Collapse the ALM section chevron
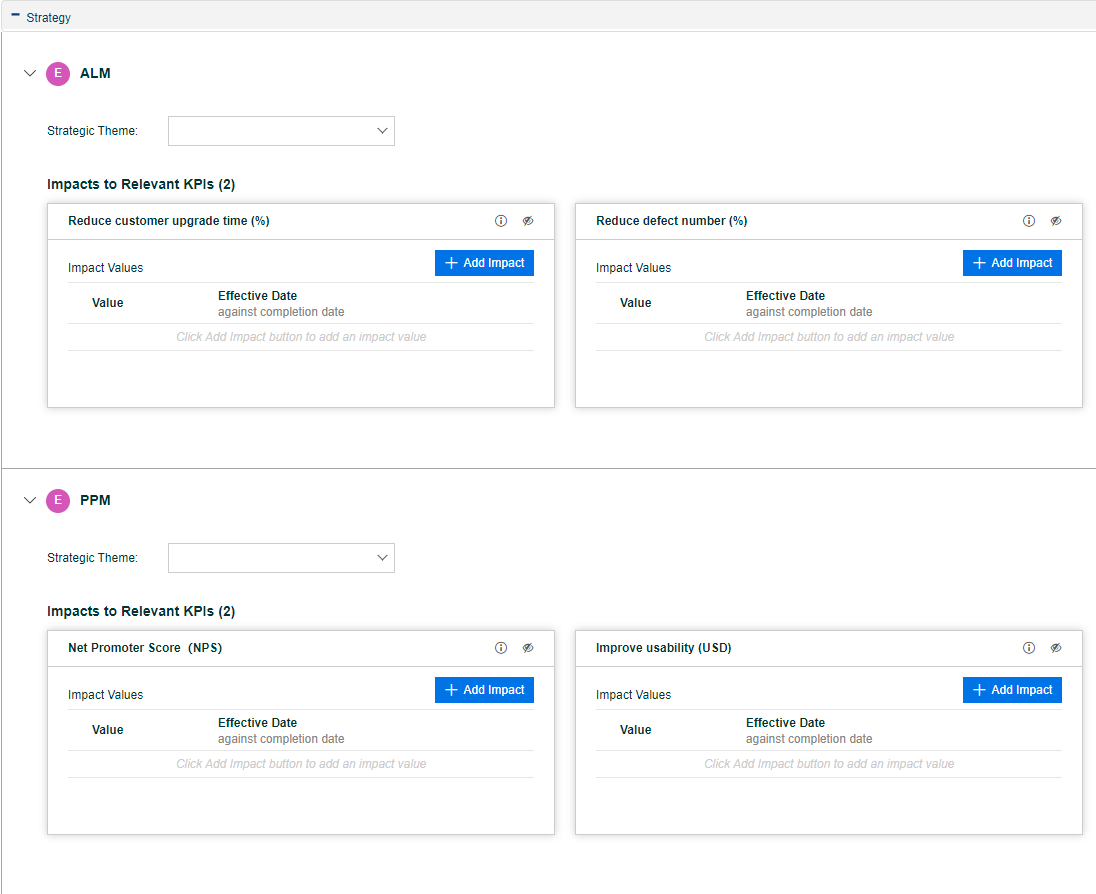1096x894 pixels. (x=30, y=74)
